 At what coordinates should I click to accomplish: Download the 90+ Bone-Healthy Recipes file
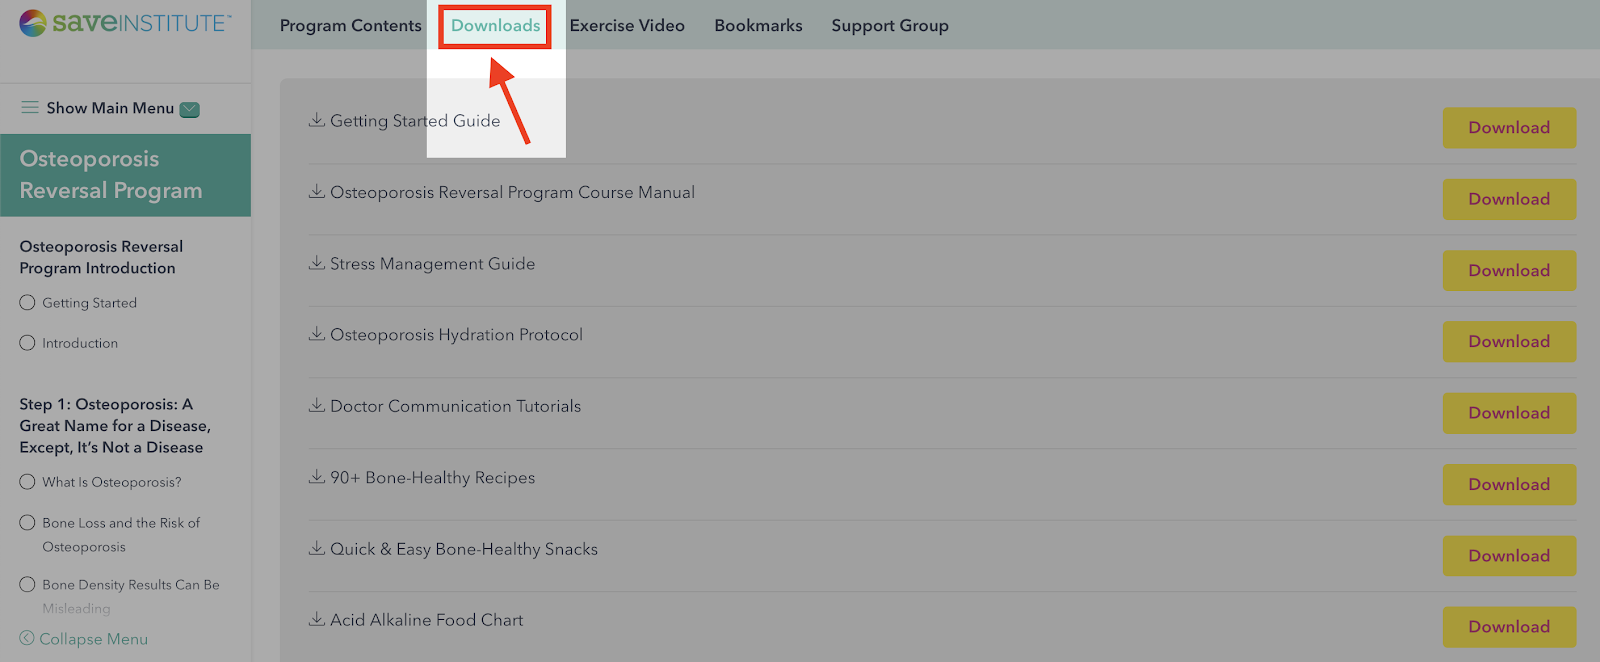click(1509, 484)
